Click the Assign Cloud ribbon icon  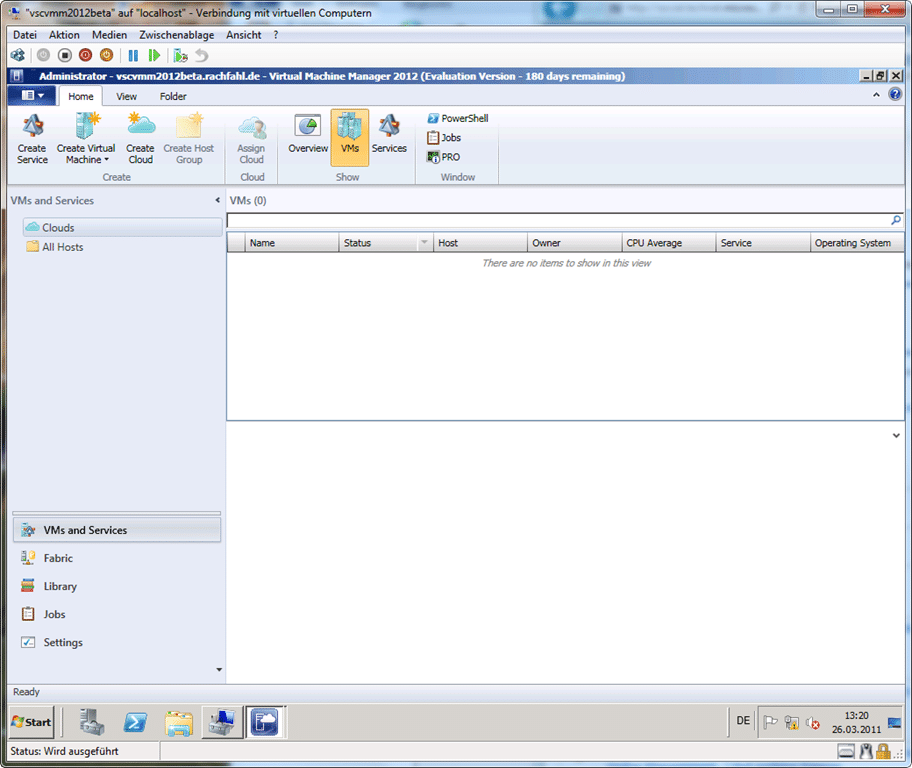(x=251, y=139)
